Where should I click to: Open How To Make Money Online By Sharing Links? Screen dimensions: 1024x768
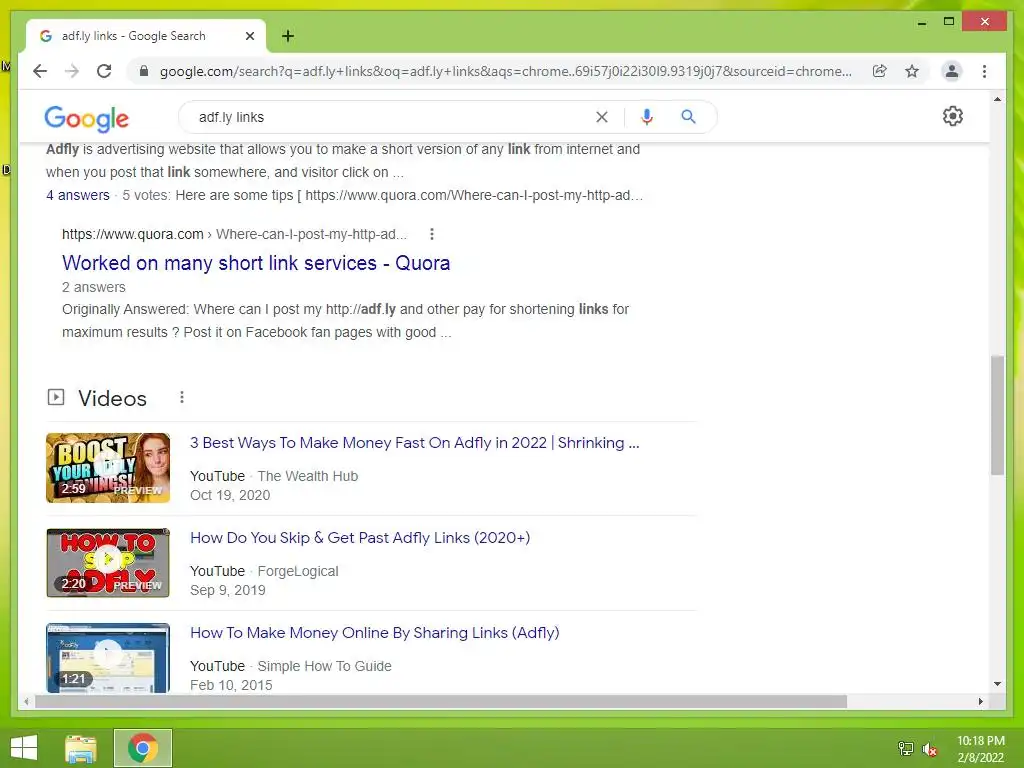(375, 633)
